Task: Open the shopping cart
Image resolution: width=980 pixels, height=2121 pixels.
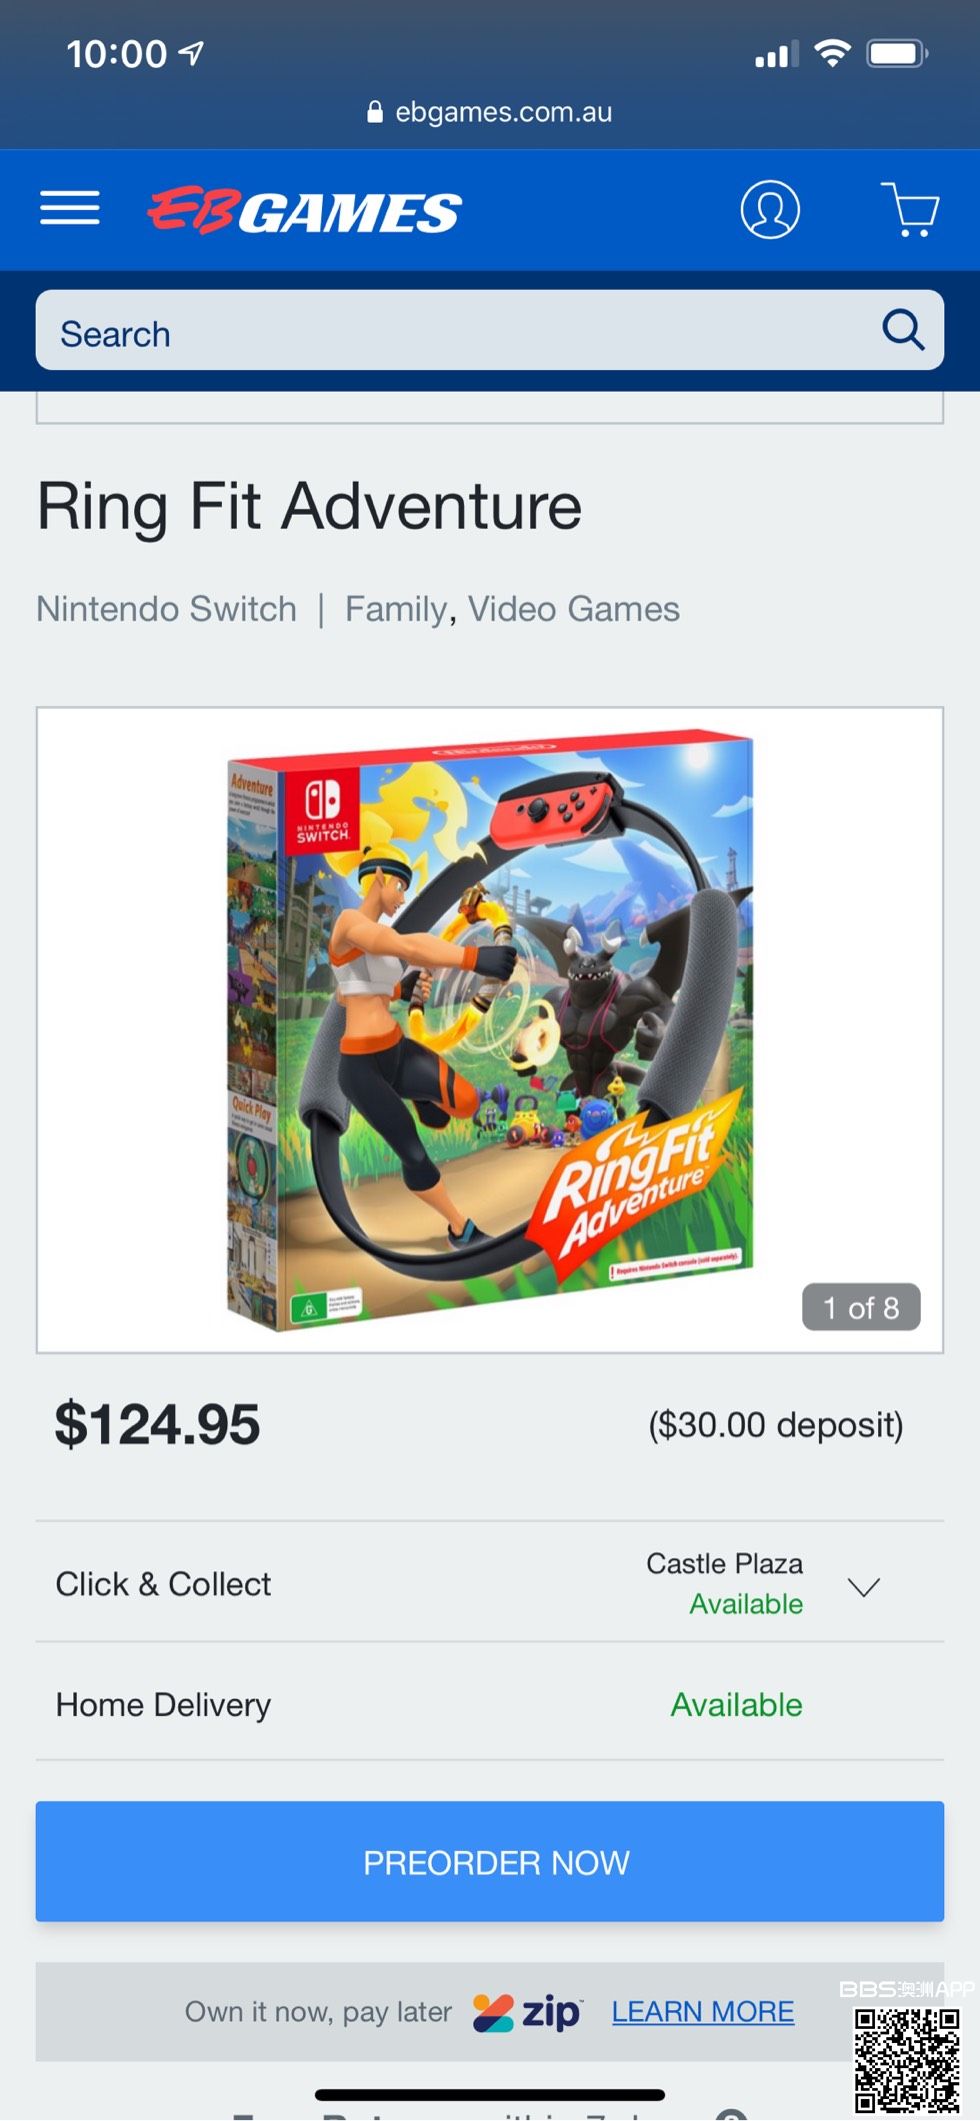Action: pos(910,210)
